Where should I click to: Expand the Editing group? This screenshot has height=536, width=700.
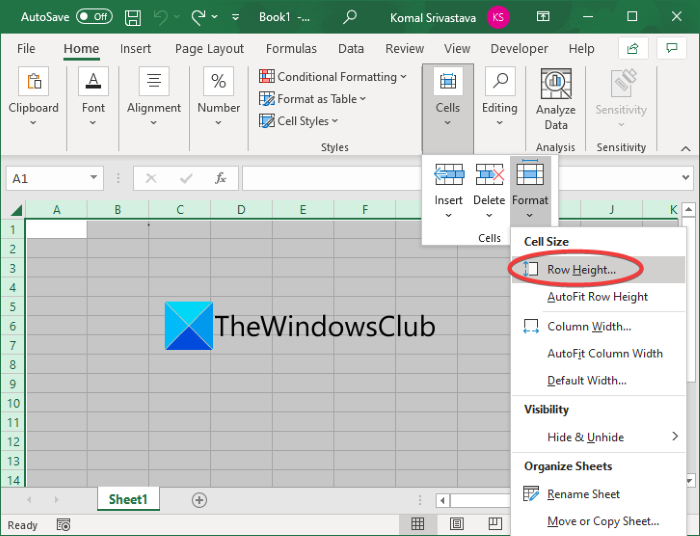(x=500, y=96)
